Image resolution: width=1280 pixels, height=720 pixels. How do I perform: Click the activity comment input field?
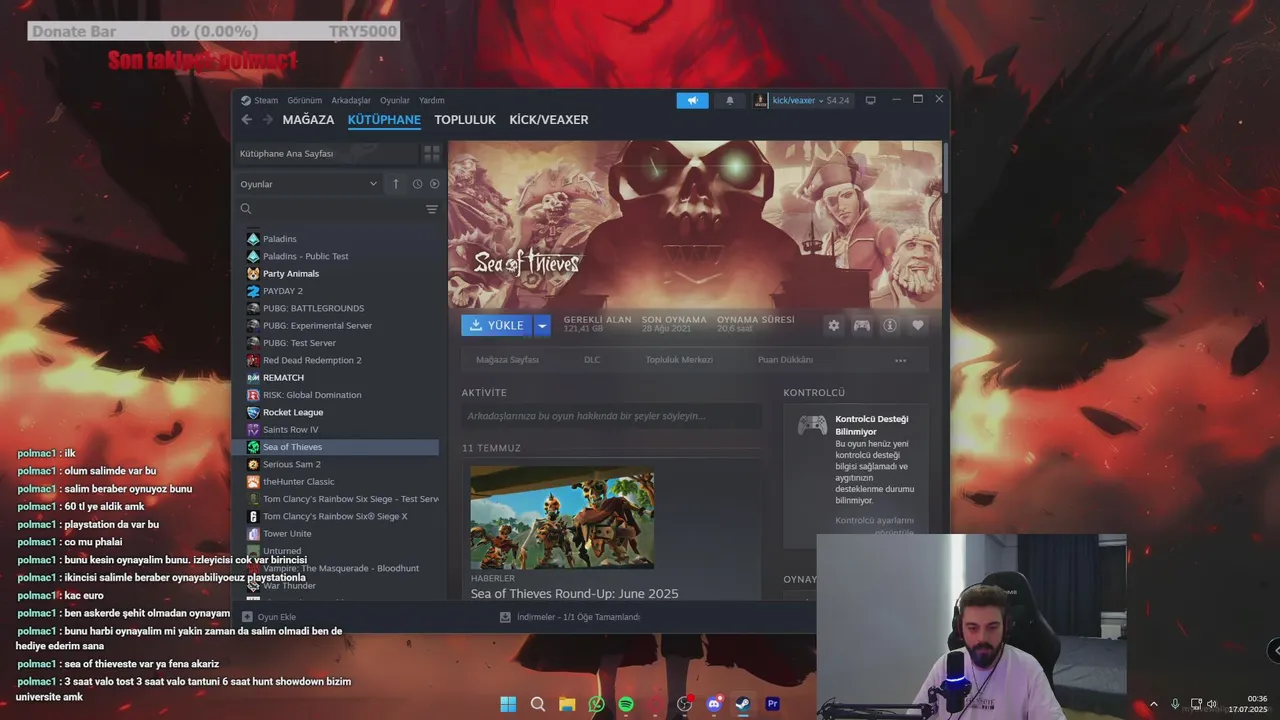point(612,416)
